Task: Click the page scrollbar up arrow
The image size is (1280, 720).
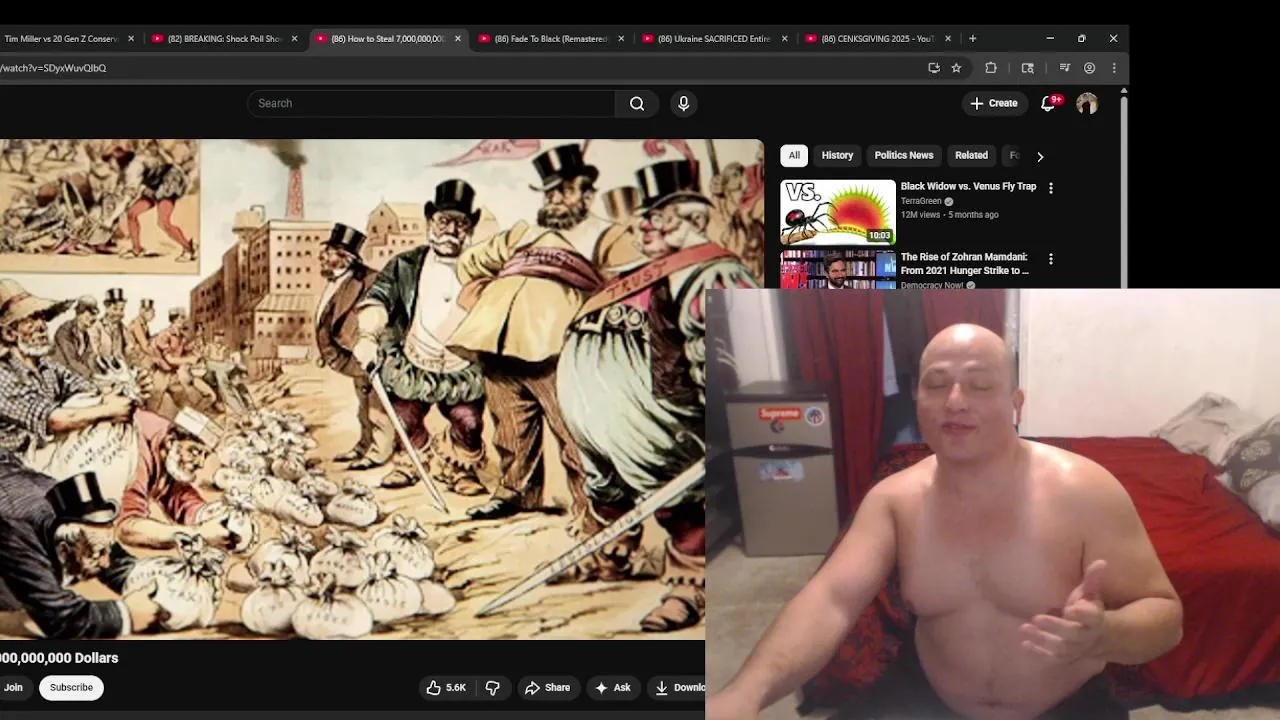Action: (x=1124, y=92)
